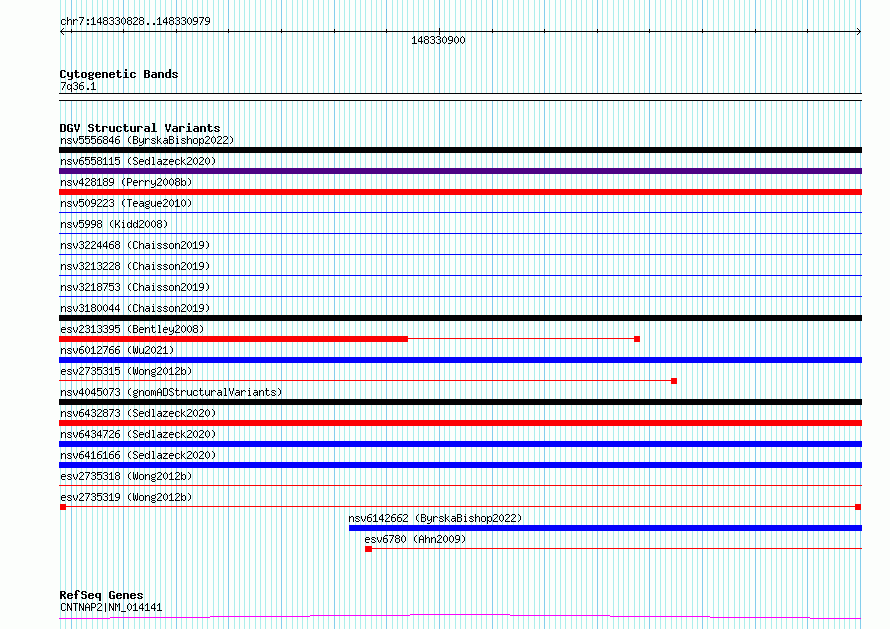Screen dimensions: 890x629
Task: Click the ruler's right arrow end
Action: [x=859, y=32]
